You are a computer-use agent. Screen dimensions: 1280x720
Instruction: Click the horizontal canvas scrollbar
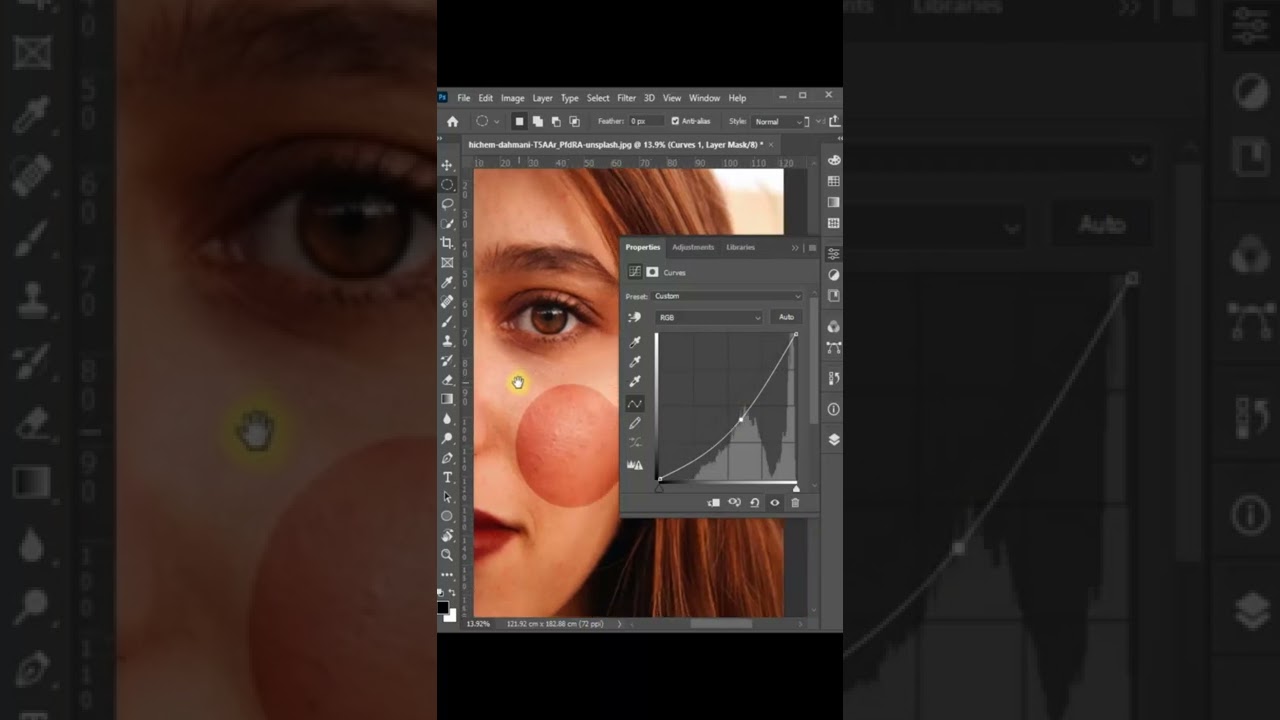point(721,624)
